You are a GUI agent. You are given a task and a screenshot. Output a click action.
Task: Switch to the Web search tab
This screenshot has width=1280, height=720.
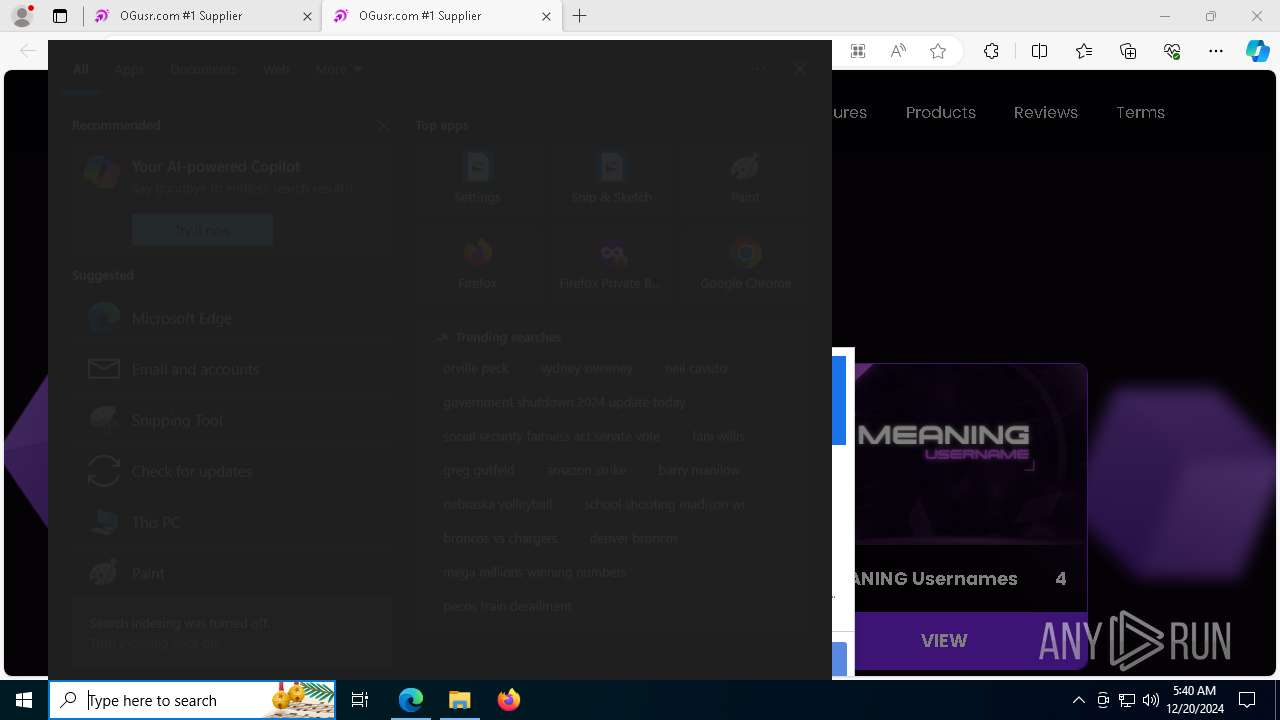[276, 69]
